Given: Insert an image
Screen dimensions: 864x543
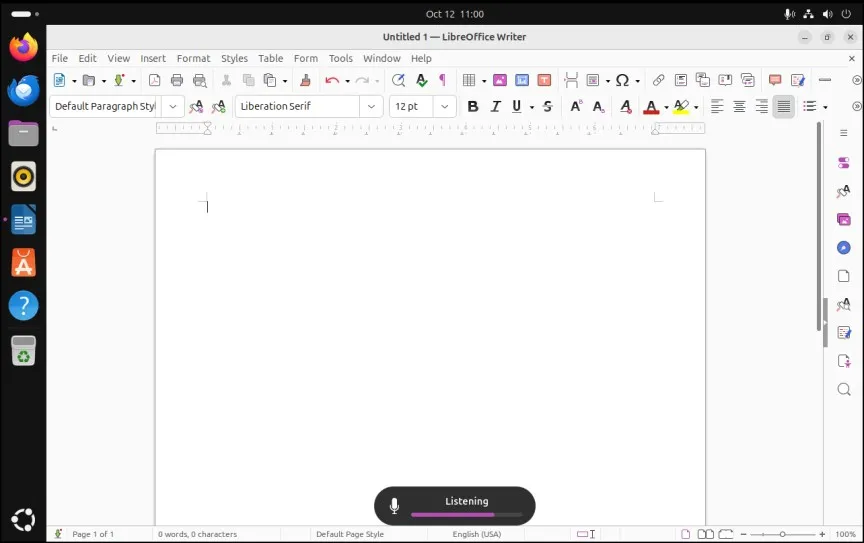Looking at the screenshot, I should click(500, 80).
